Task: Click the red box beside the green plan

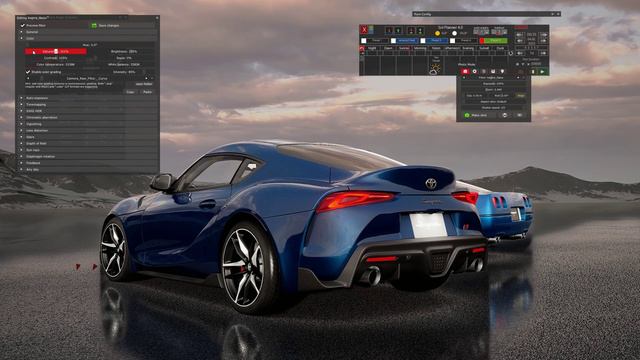Action: tap(482, 41)
